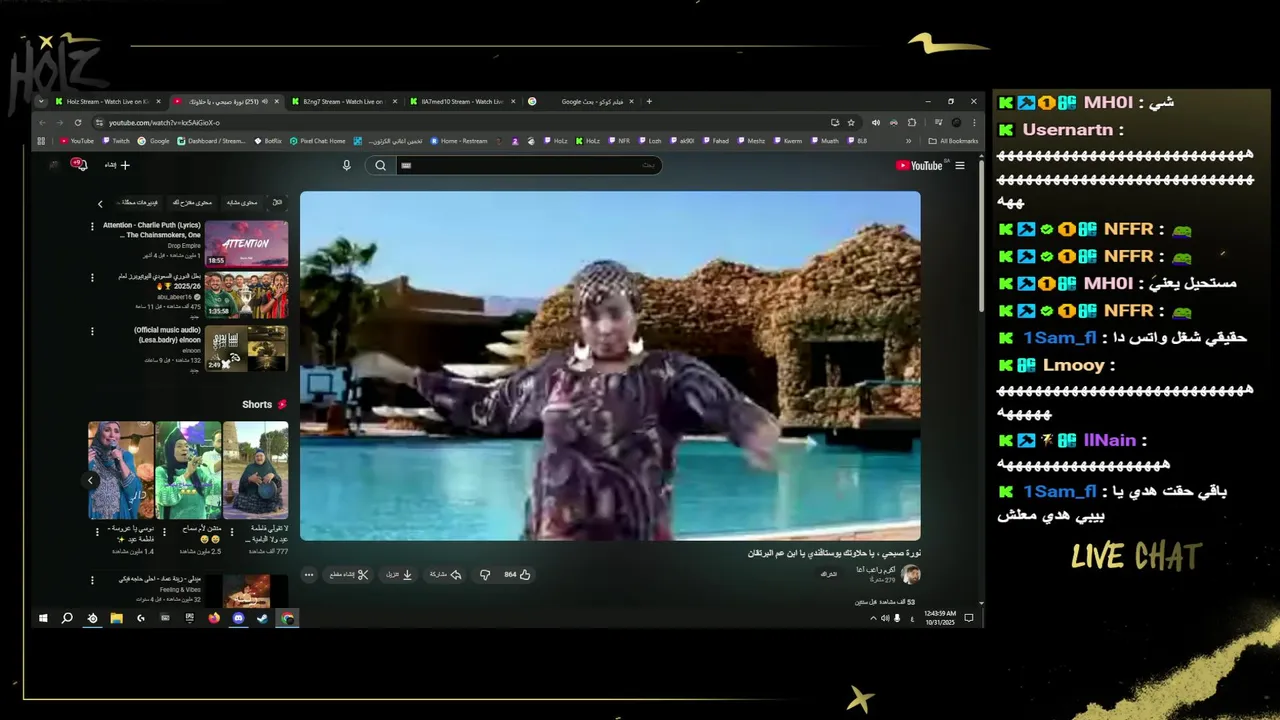Switch to the Holz Stream browser tab
Screen dimensions: 1280x720
107,101
